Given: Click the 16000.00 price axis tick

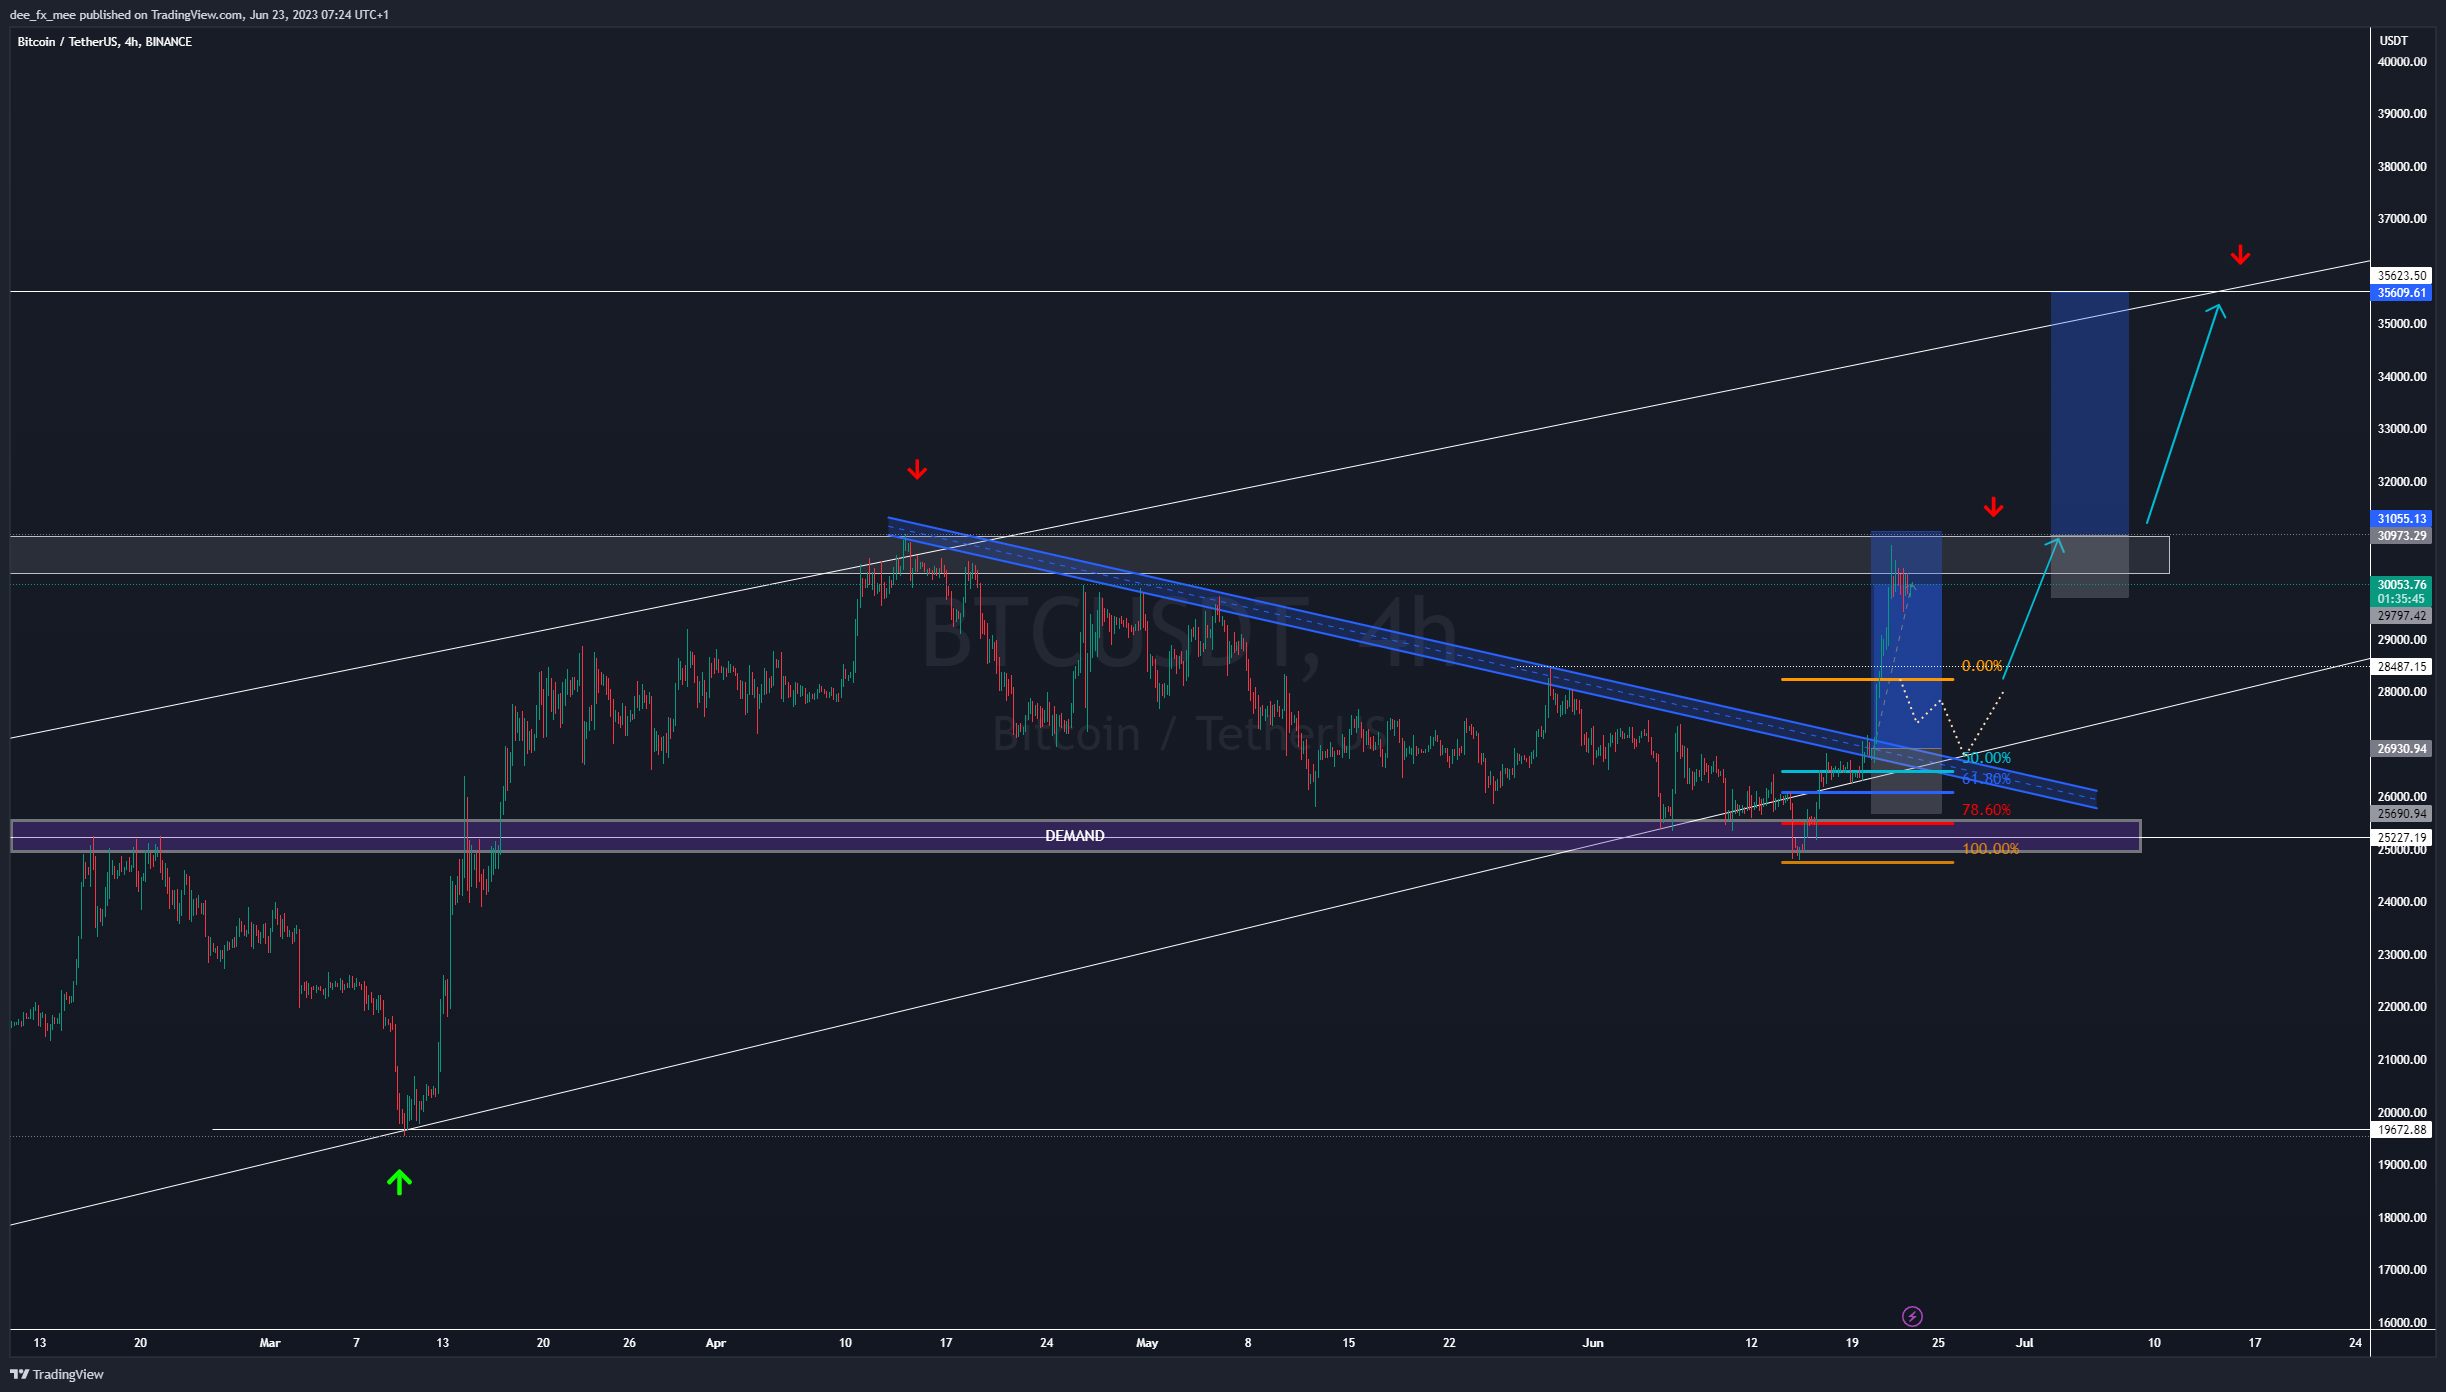Looking at the screenshot, I should pos(2402,1323).
